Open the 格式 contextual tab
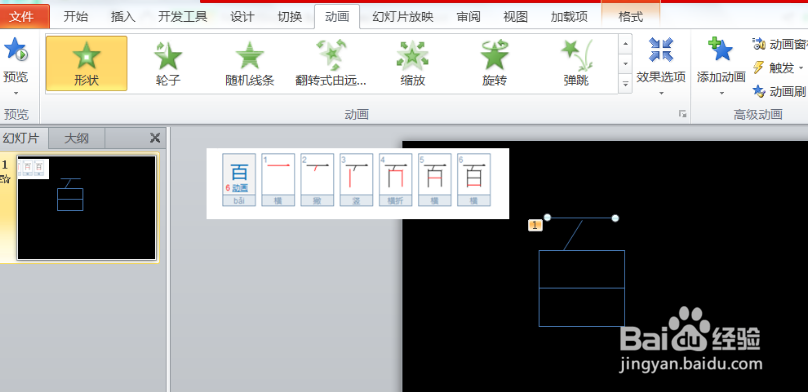Screen dimensions: 808x392 (631, 16)
